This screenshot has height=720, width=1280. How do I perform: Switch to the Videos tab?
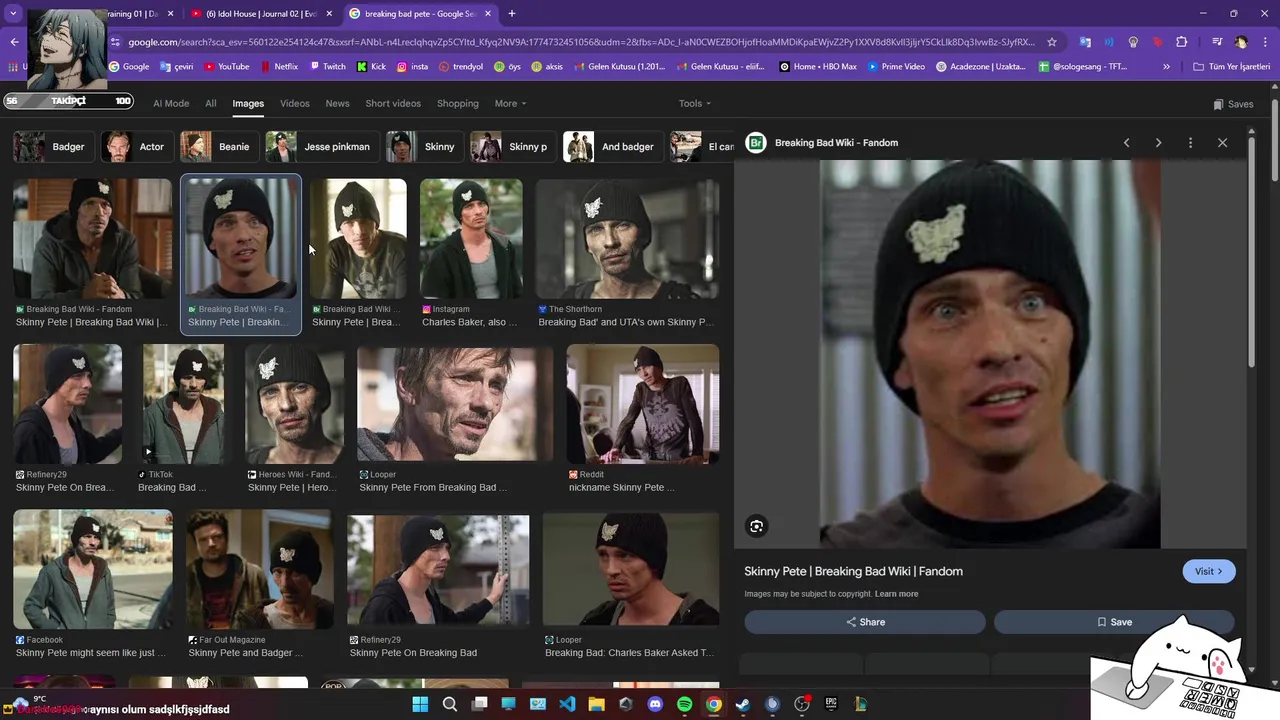tap(295, 103)
